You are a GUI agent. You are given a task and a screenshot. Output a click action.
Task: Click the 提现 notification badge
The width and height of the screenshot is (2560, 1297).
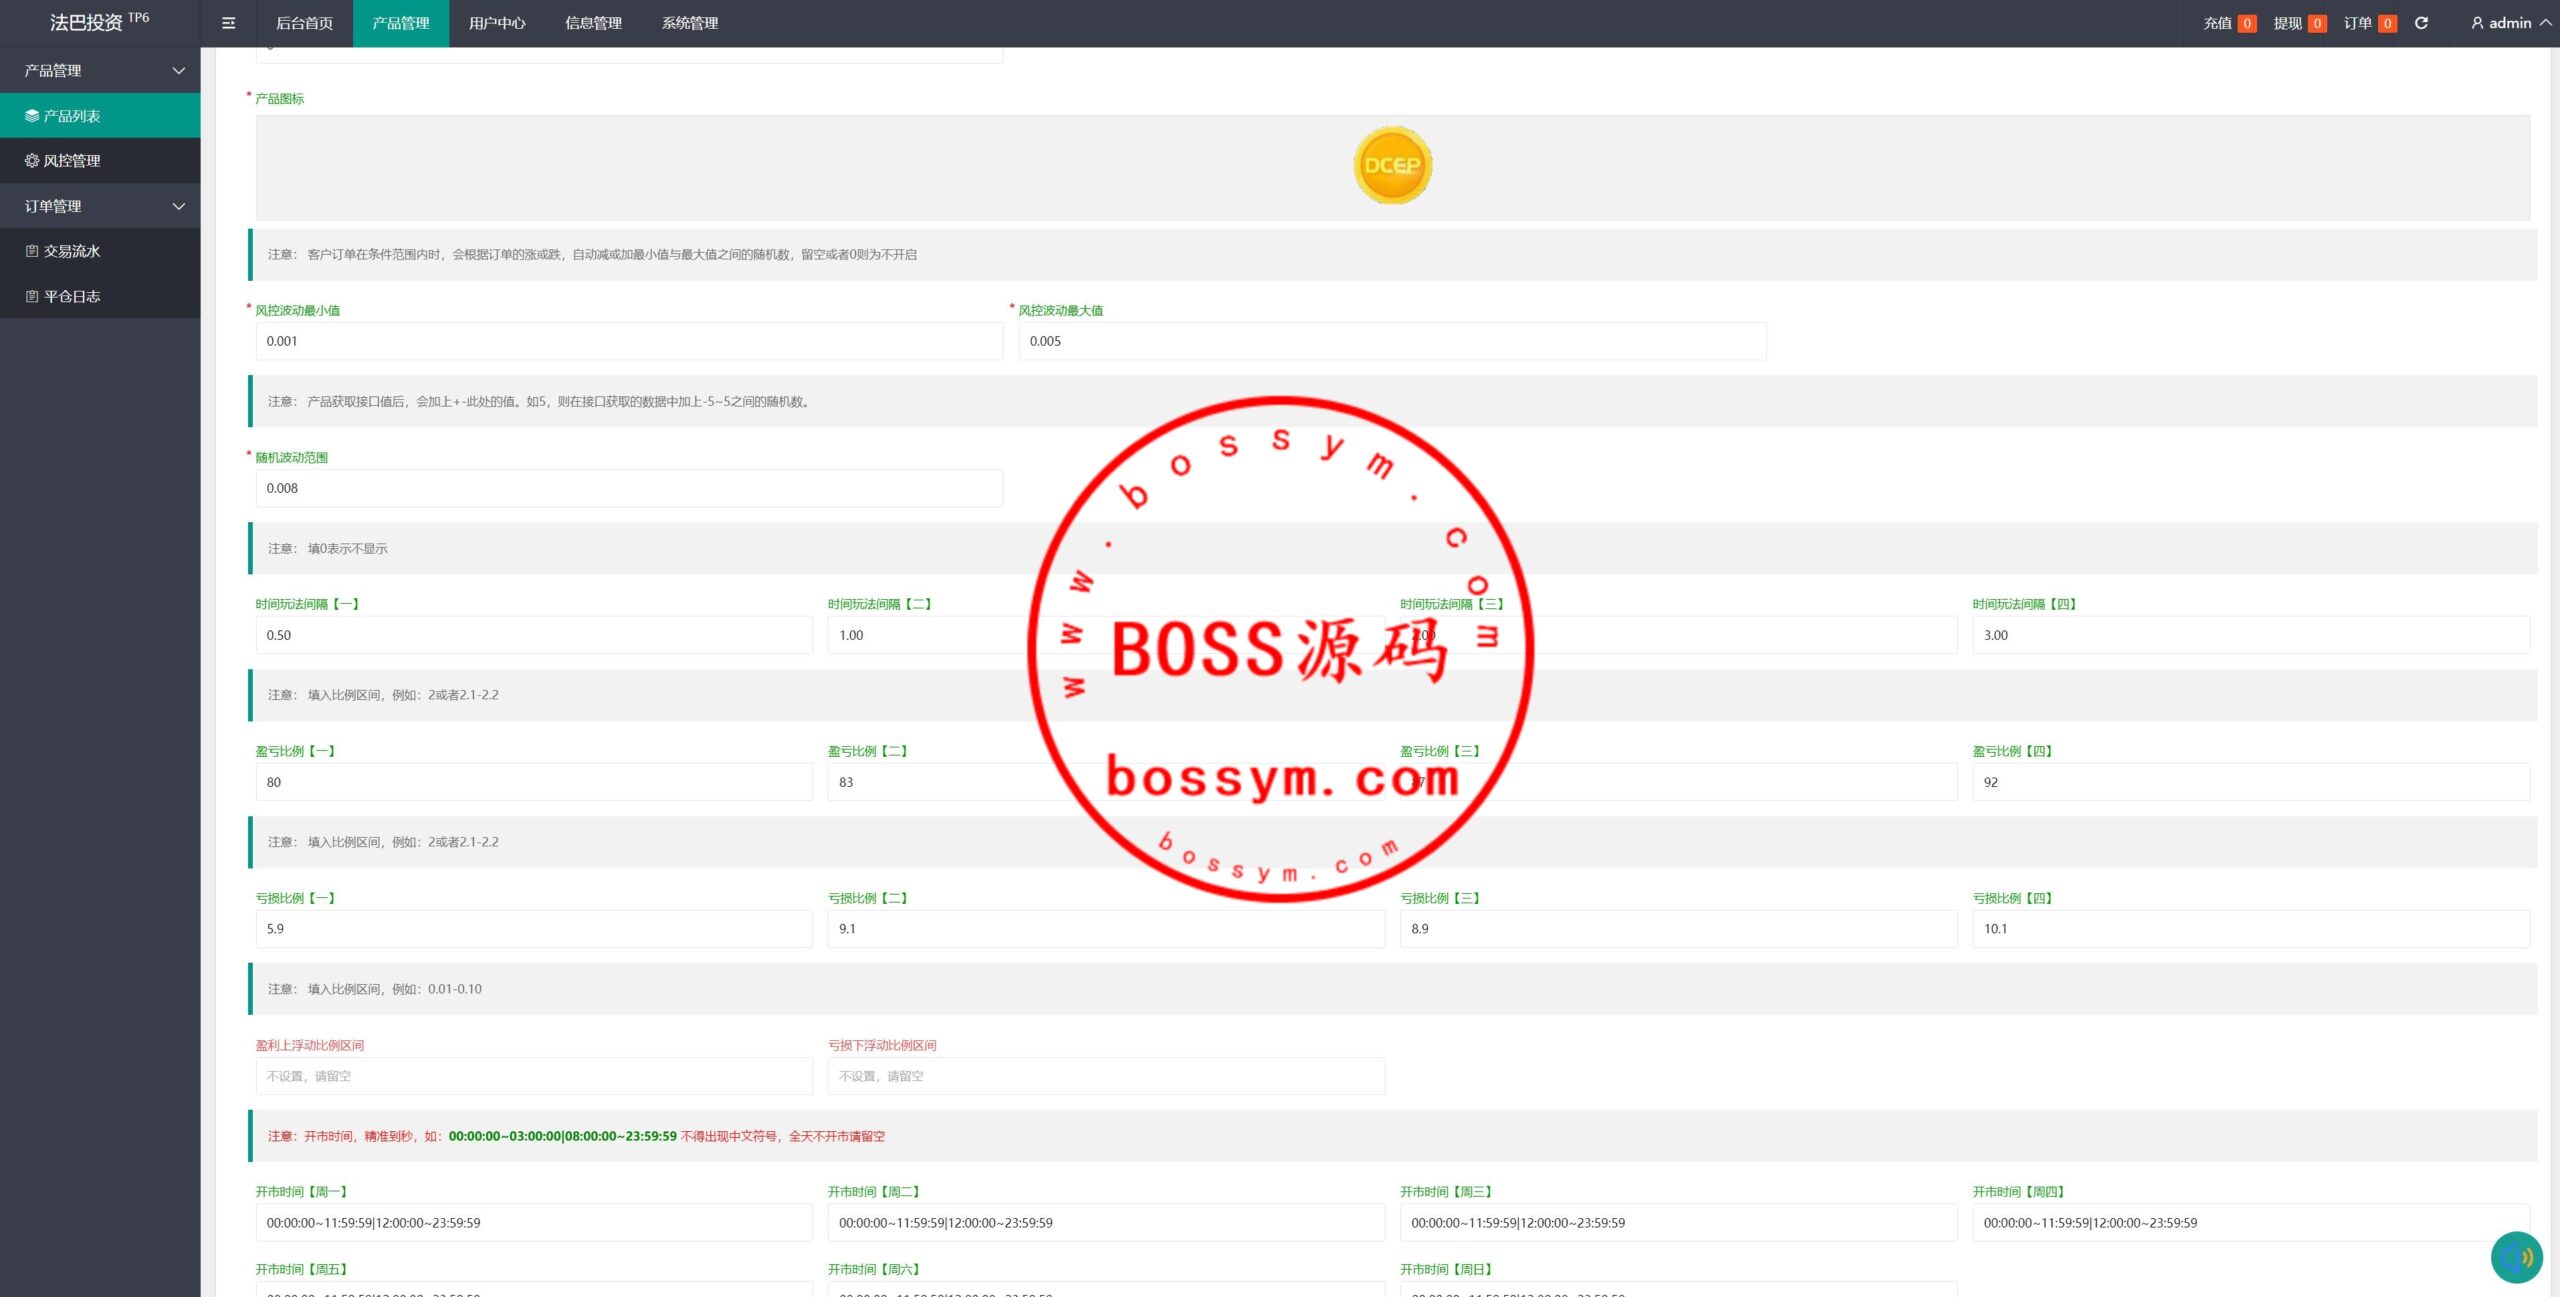pyautogui.click(x=2317, y=23)
